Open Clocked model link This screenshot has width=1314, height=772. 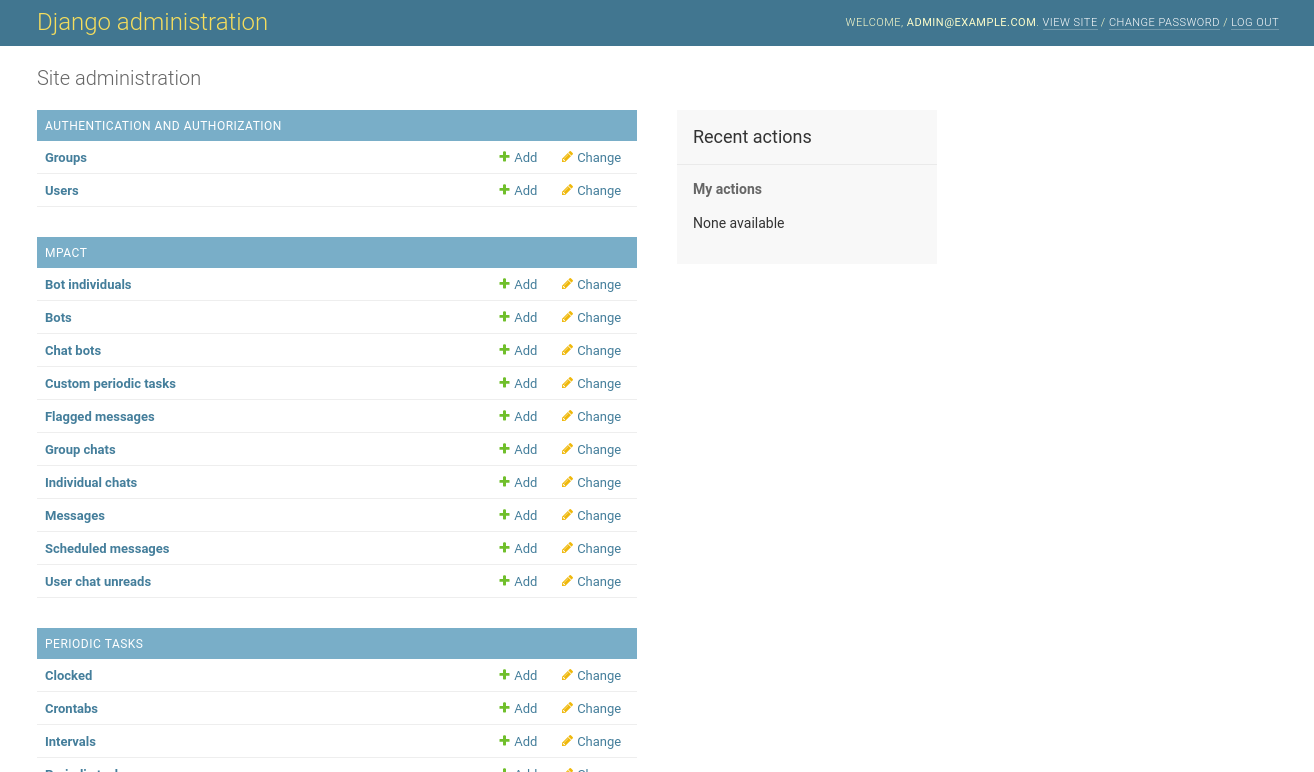(69, 676)
